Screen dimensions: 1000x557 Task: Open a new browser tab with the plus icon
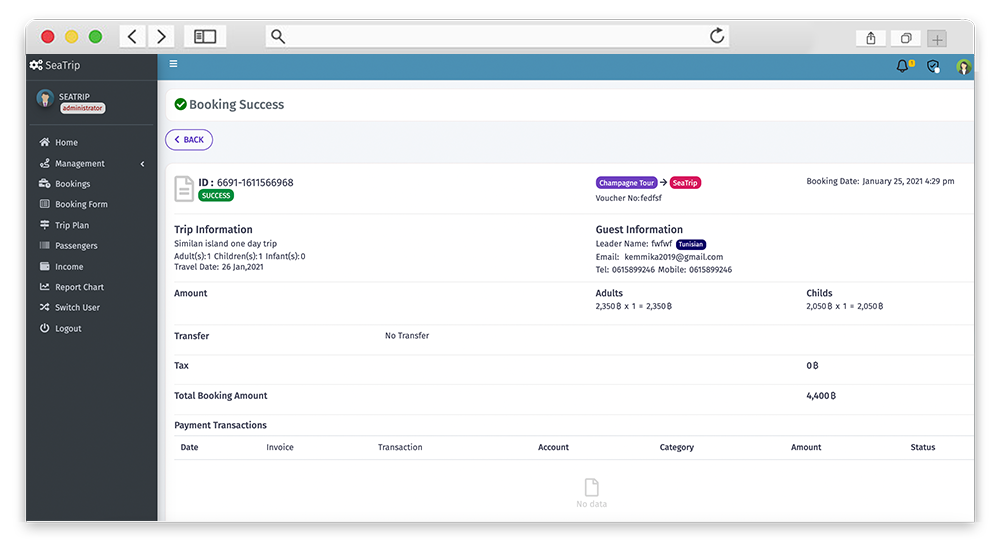pos(937,39)
